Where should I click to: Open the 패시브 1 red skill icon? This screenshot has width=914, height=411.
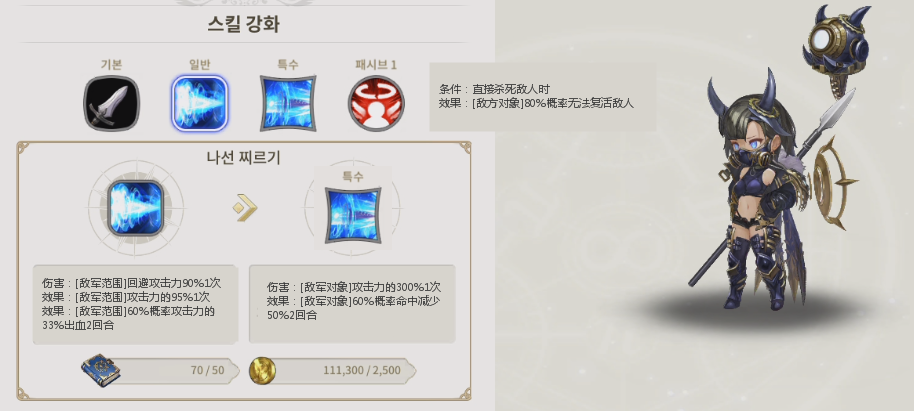point(377,103)
